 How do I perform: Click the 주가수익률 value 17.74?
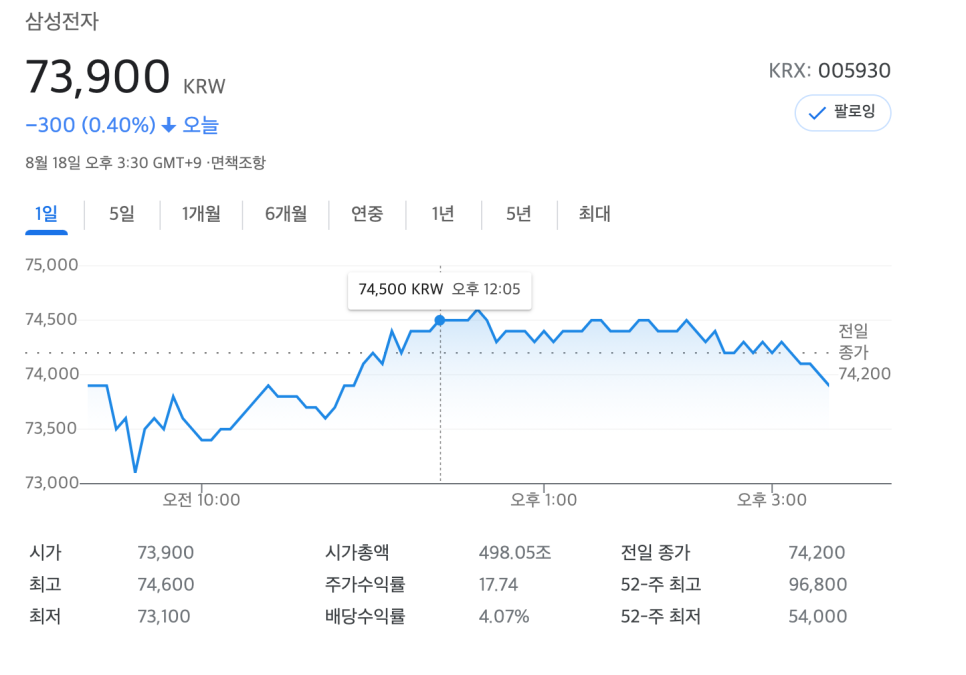click(x=498, y=584)
